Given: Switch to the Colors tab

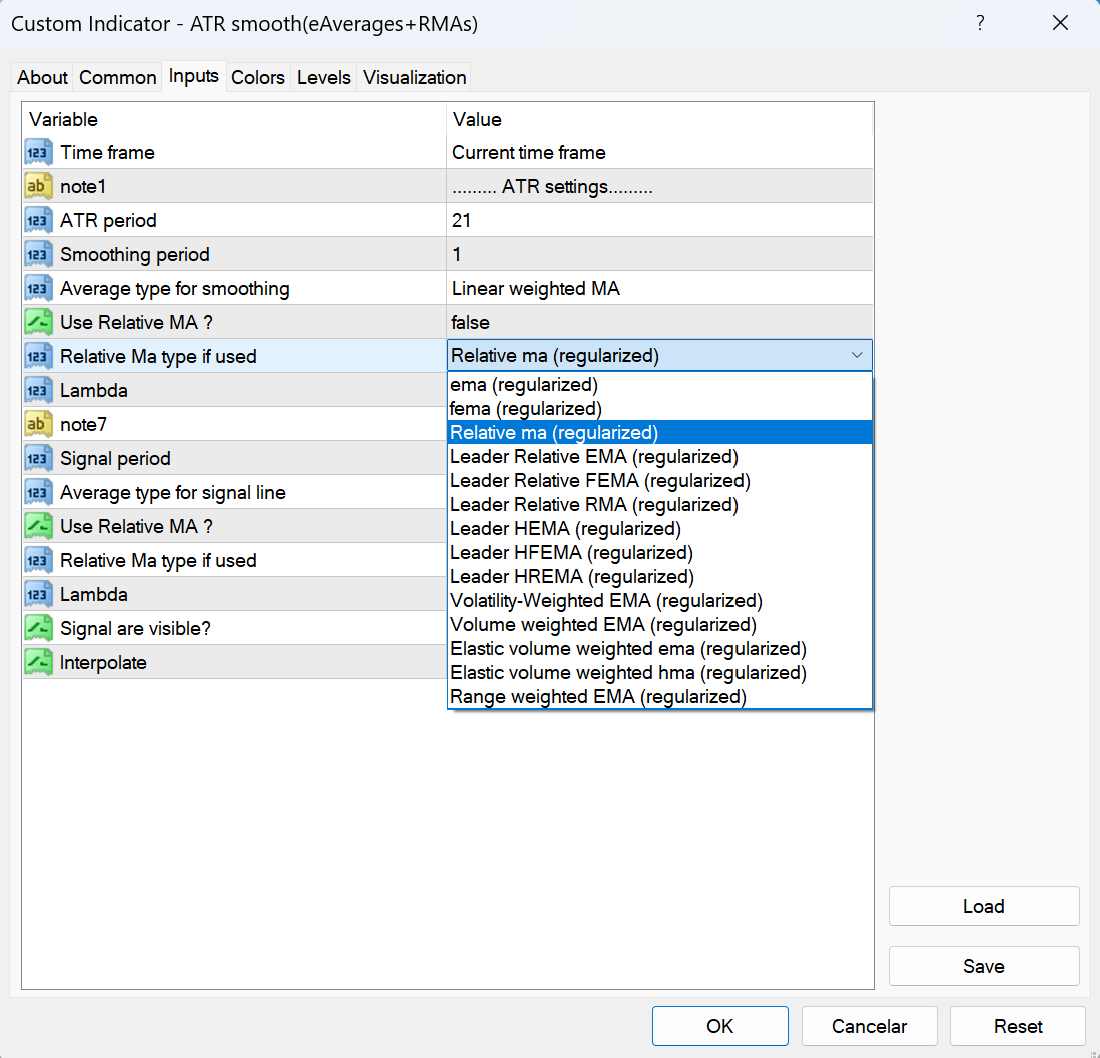Looking at the screenshot, I should [258, 78].
